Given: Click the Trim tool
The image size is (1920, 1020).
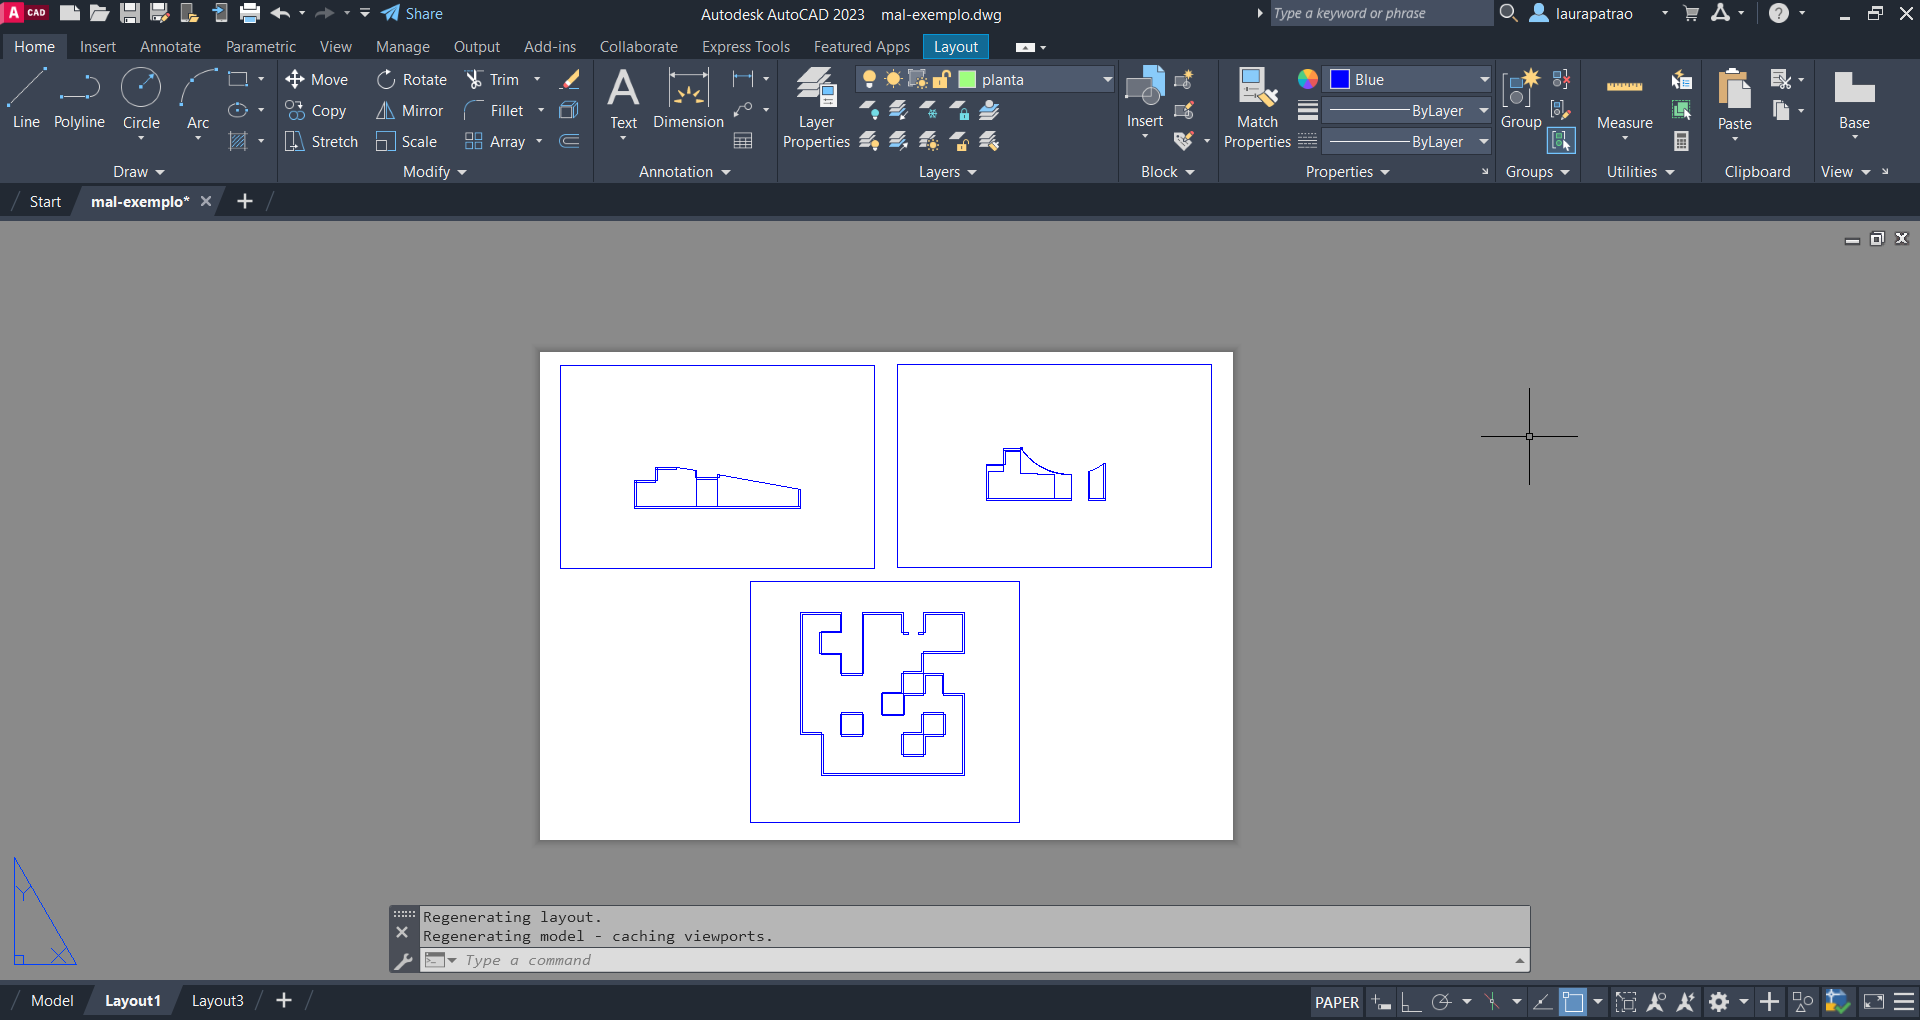Looking at the screenshot, I should (x=492, y=80).
